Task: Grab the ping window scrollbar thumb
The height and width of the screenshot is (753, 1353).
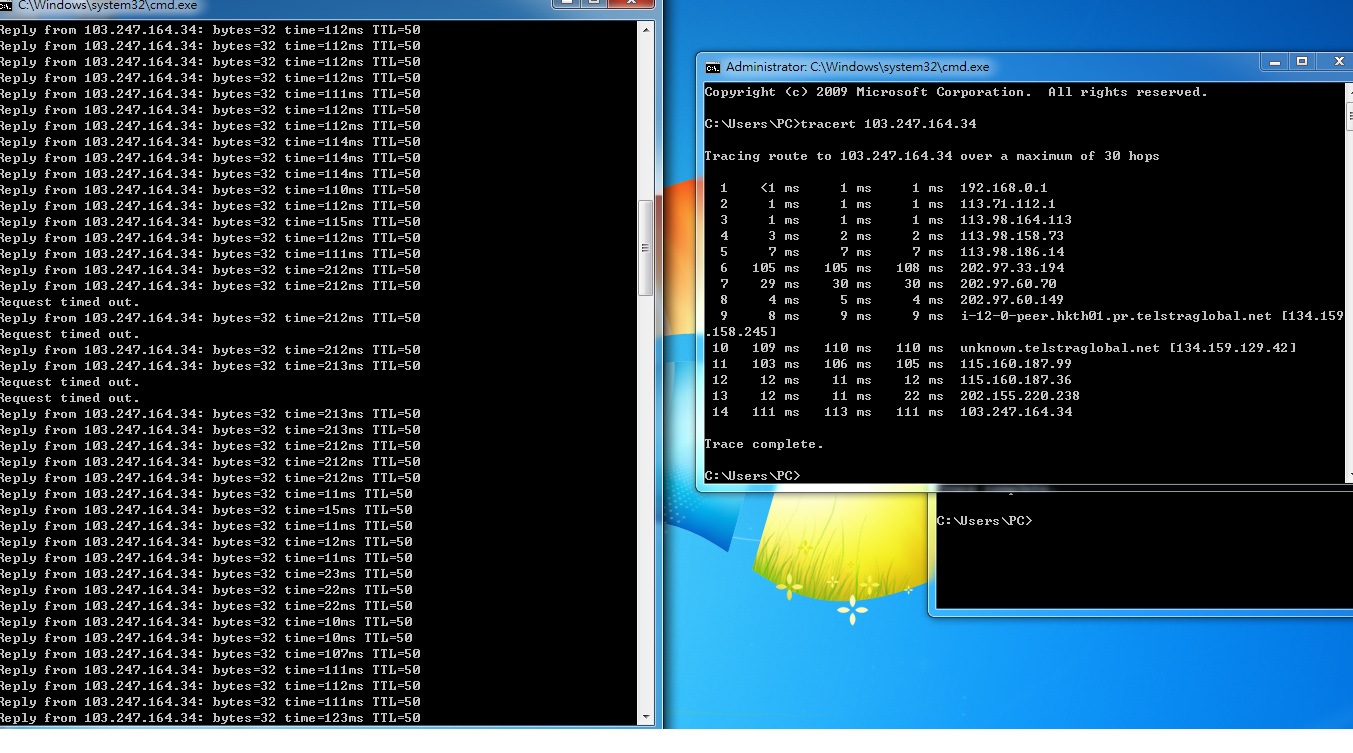Action: [646, 247]
